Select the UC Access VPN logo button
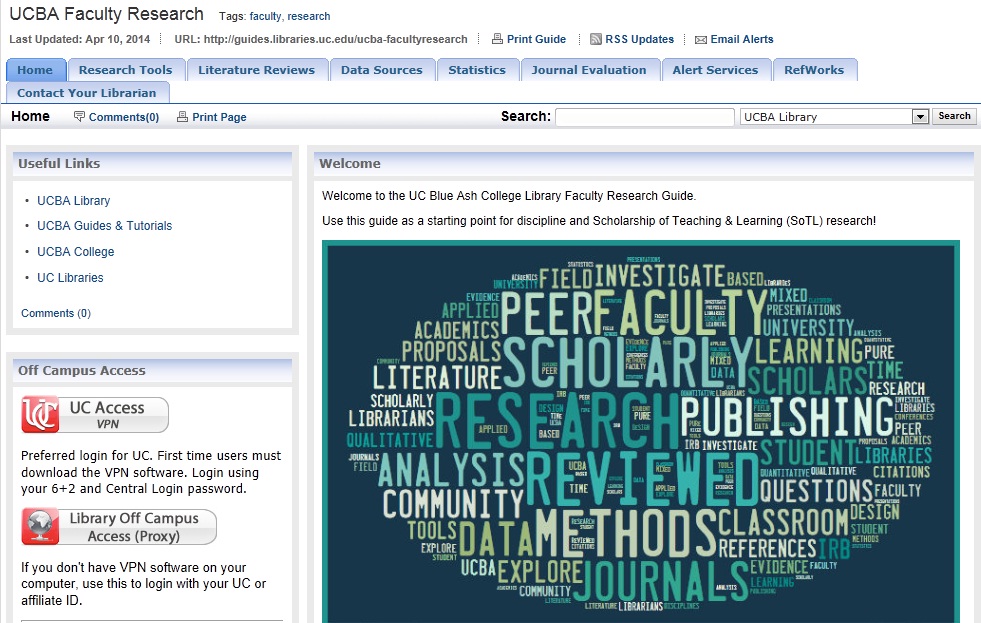This screenshot has height=623, width=981. click(94, 414)
